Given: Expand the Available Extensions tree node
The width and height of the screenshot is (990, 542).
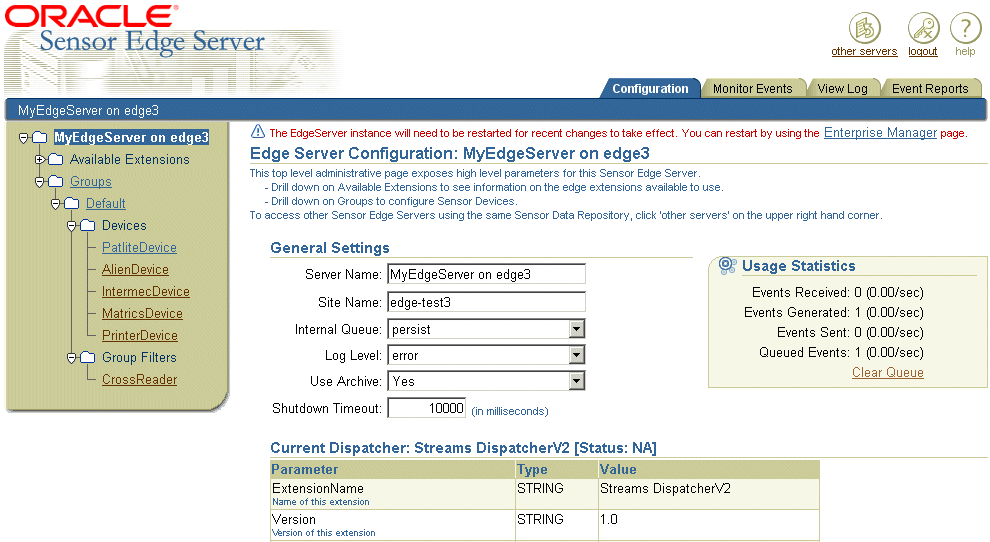Looking at the screenshot, I should click(39, 160).
